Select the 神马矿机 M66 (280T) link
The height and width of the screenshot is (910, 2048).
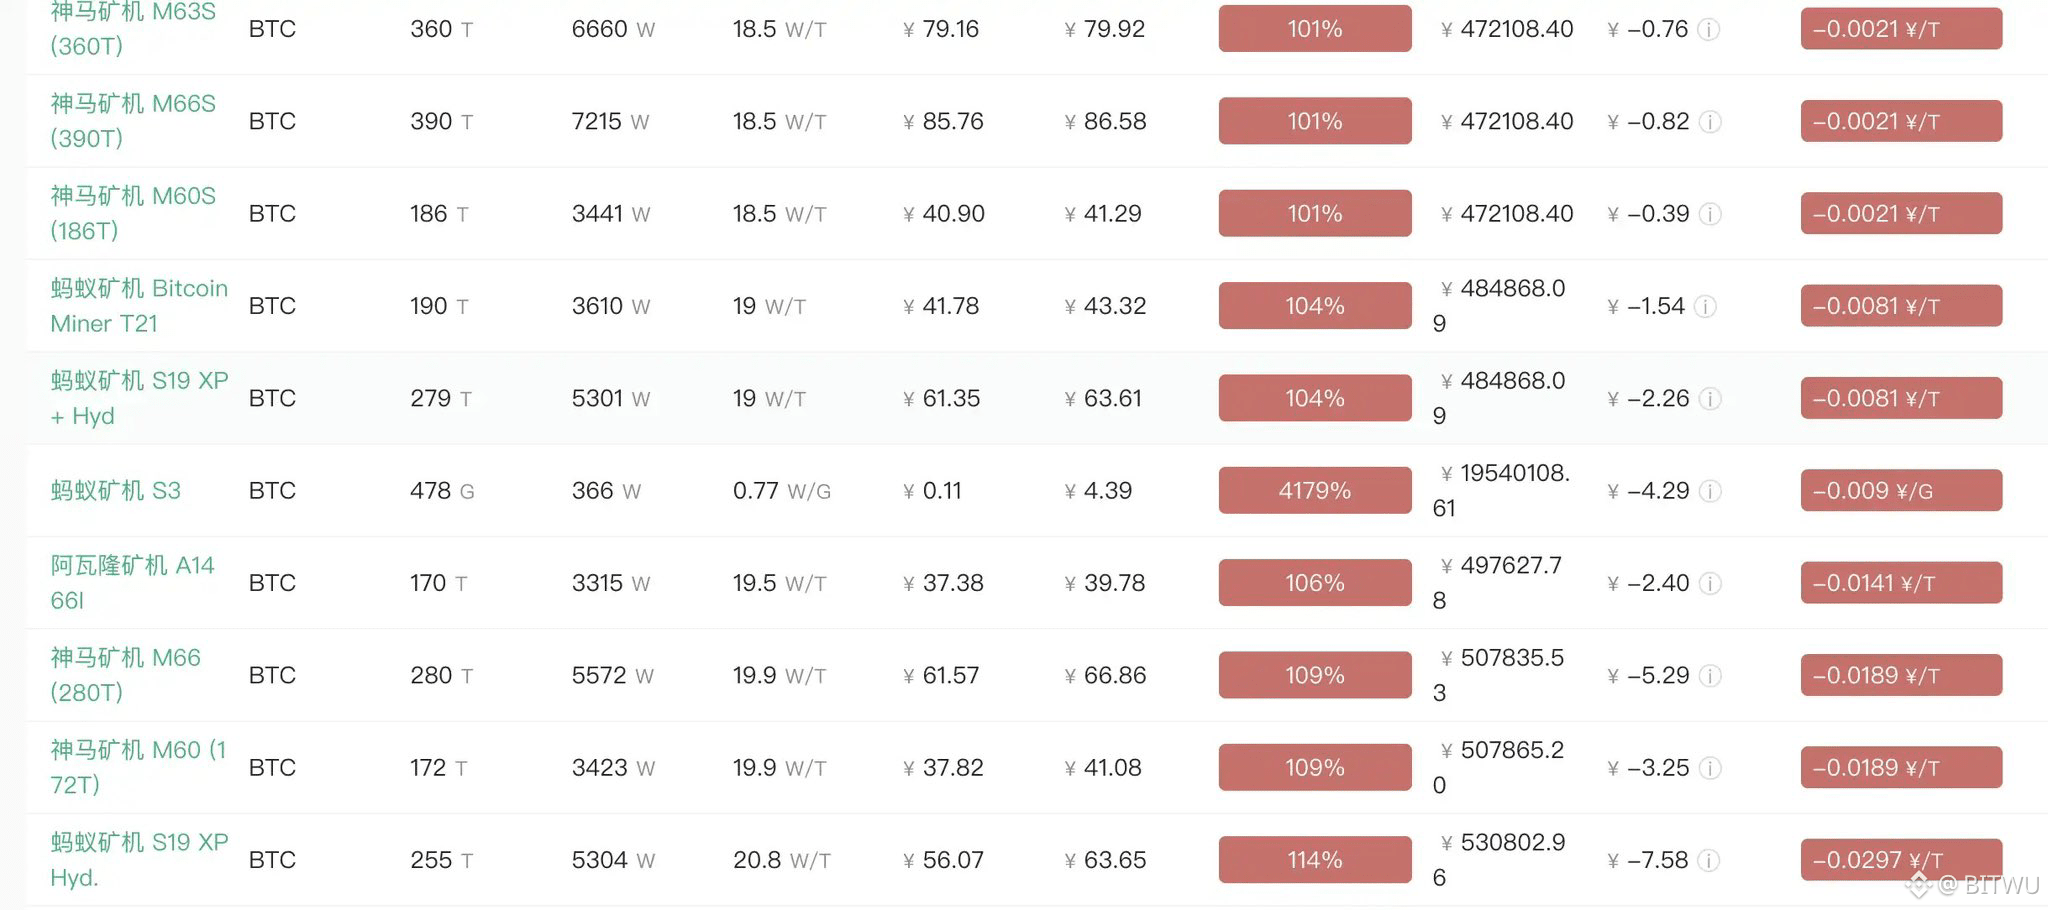click(125, 675)
